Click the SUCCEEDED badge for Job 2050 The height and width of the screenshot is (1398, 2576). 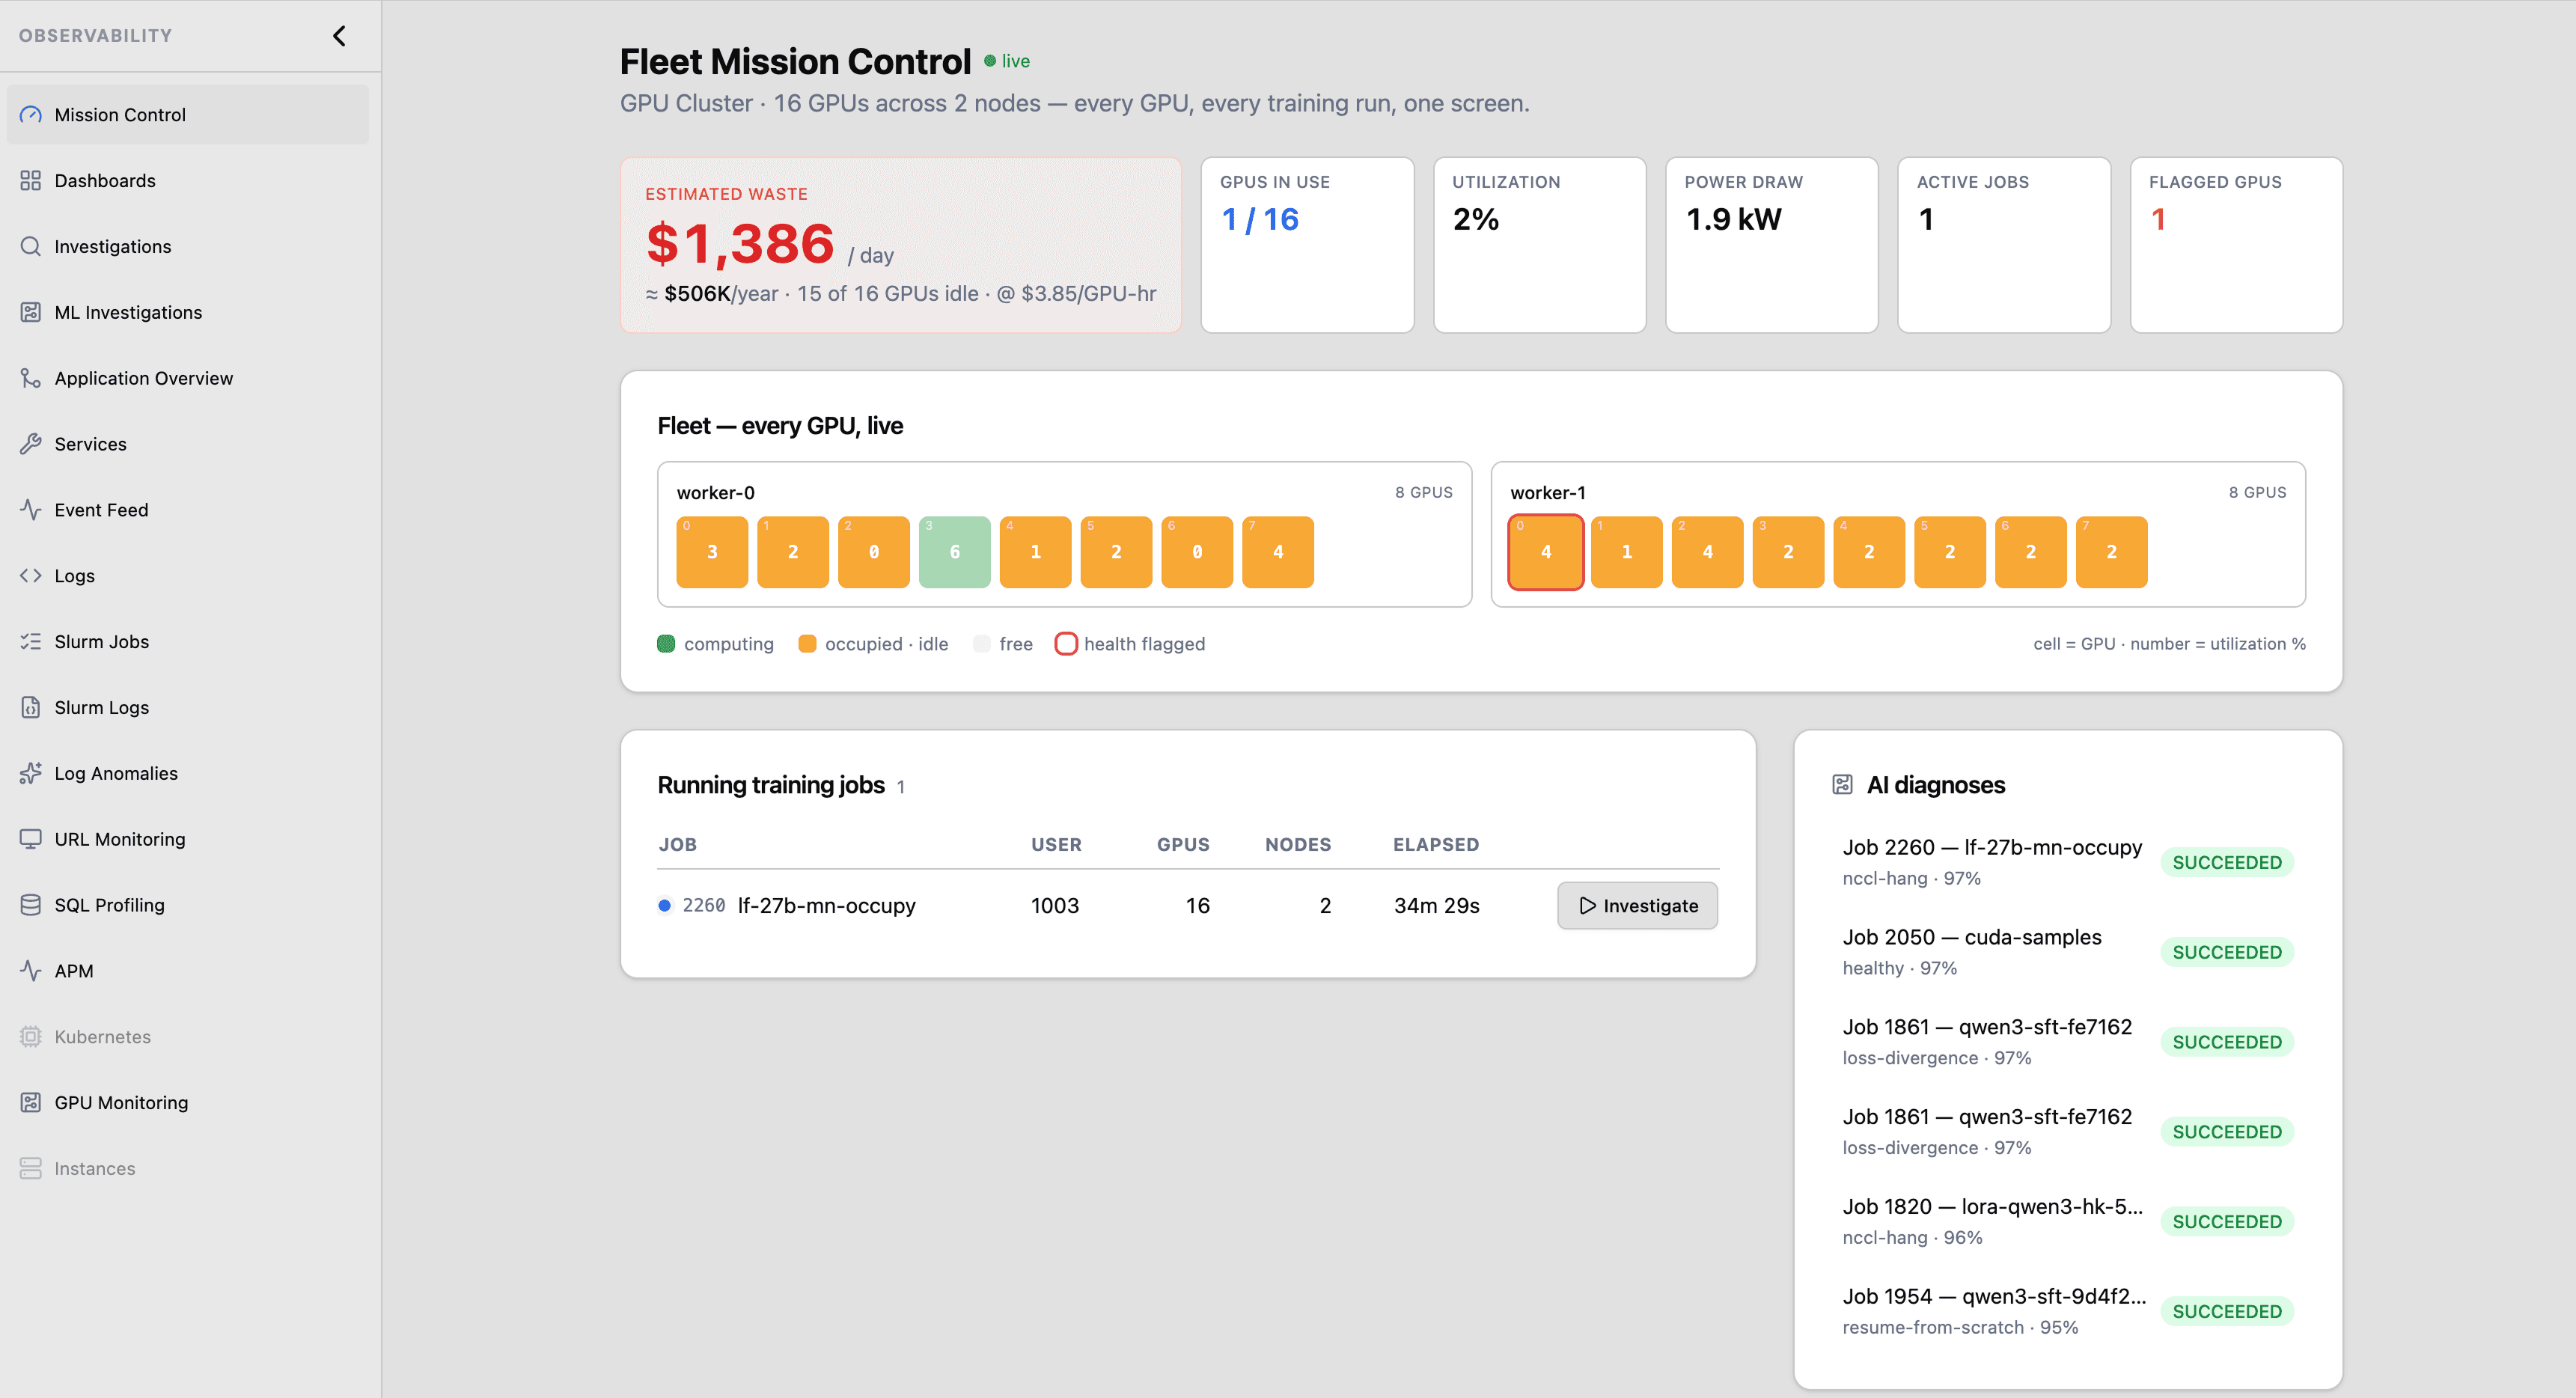coord(2227,952)
